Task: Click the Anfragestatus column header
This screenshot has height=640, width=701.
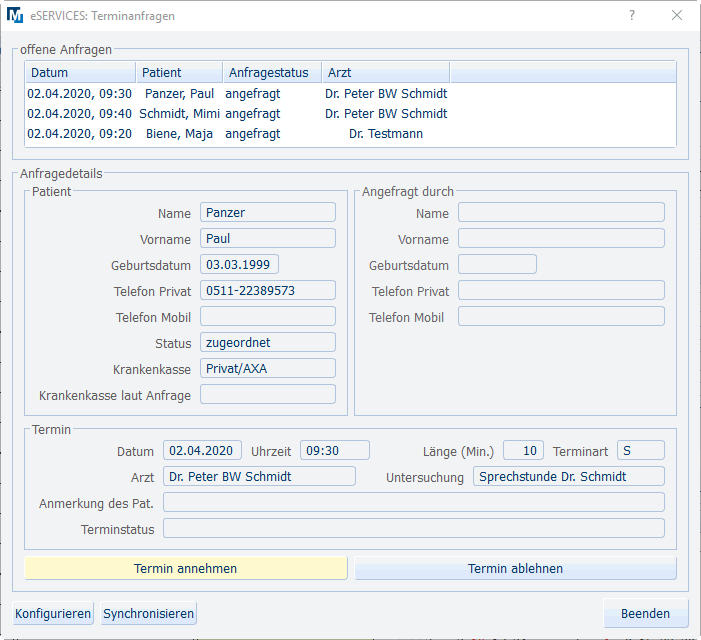Action: [271, 73]
